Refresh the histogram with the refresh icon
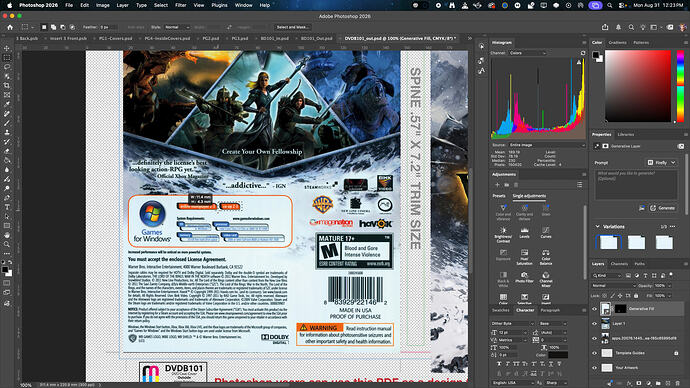 point(583,53)
